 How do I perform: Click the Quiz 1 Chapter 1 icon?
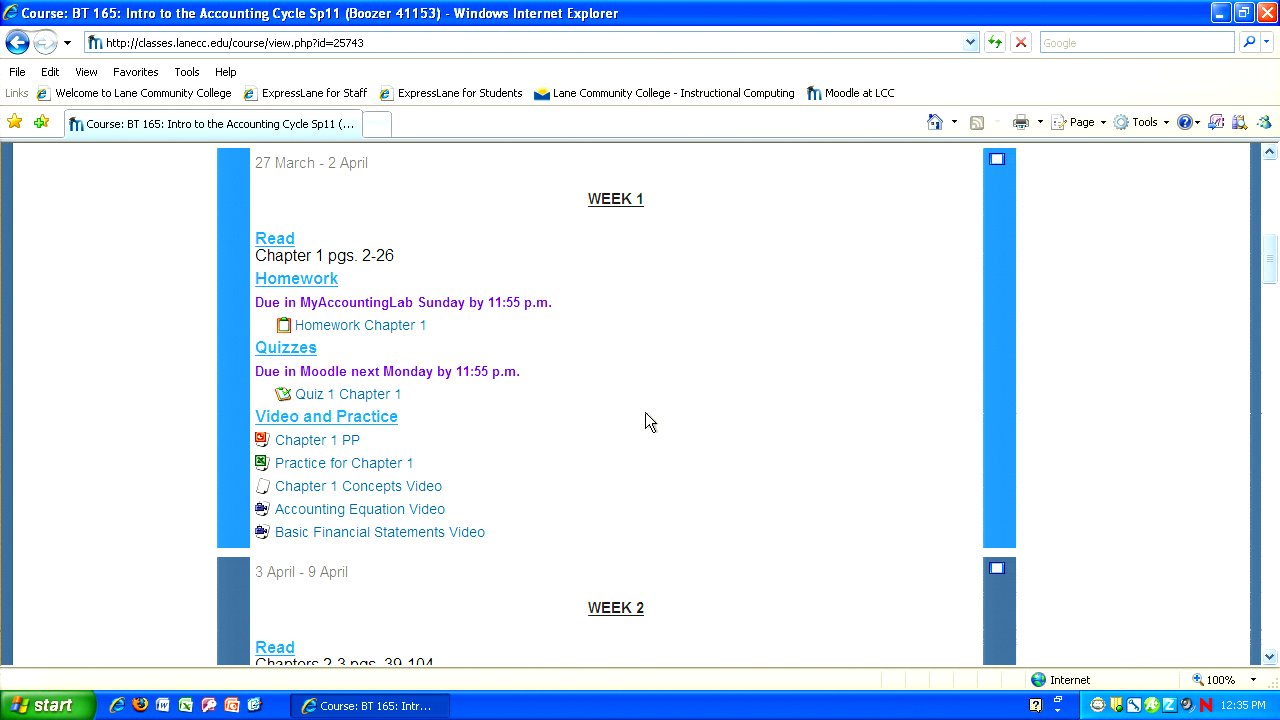tap(283, 394)
